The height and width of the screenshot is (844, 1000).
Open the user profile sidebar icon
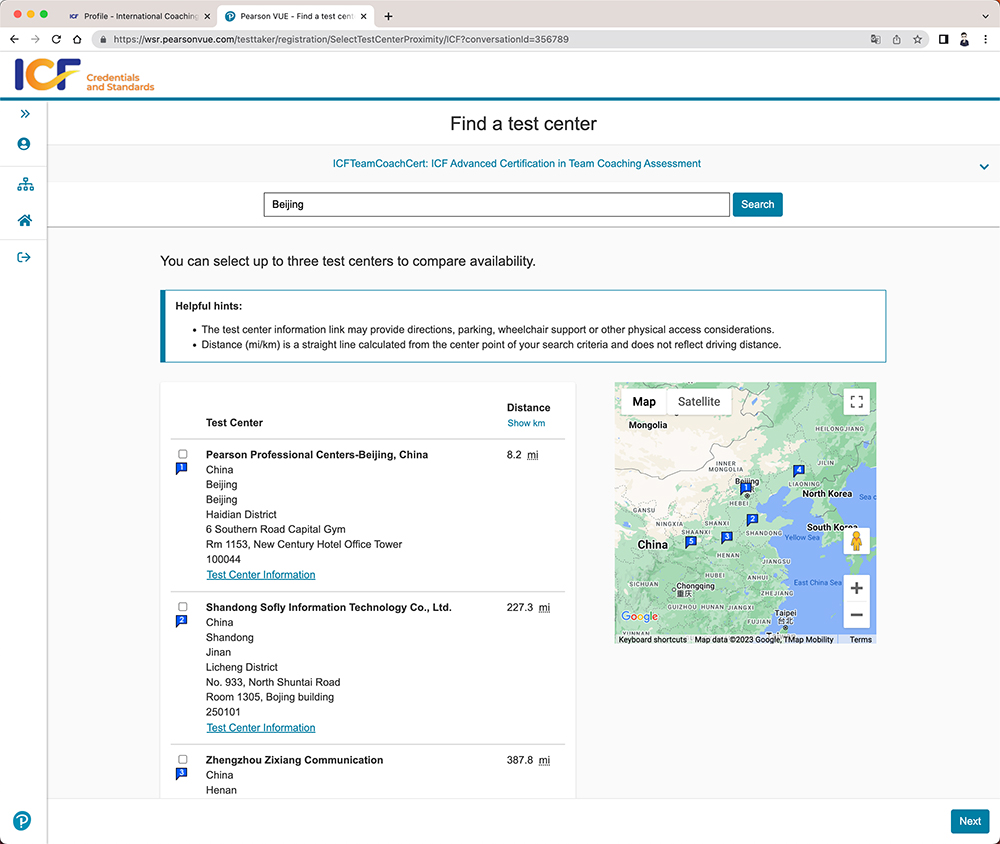[24, 144]
